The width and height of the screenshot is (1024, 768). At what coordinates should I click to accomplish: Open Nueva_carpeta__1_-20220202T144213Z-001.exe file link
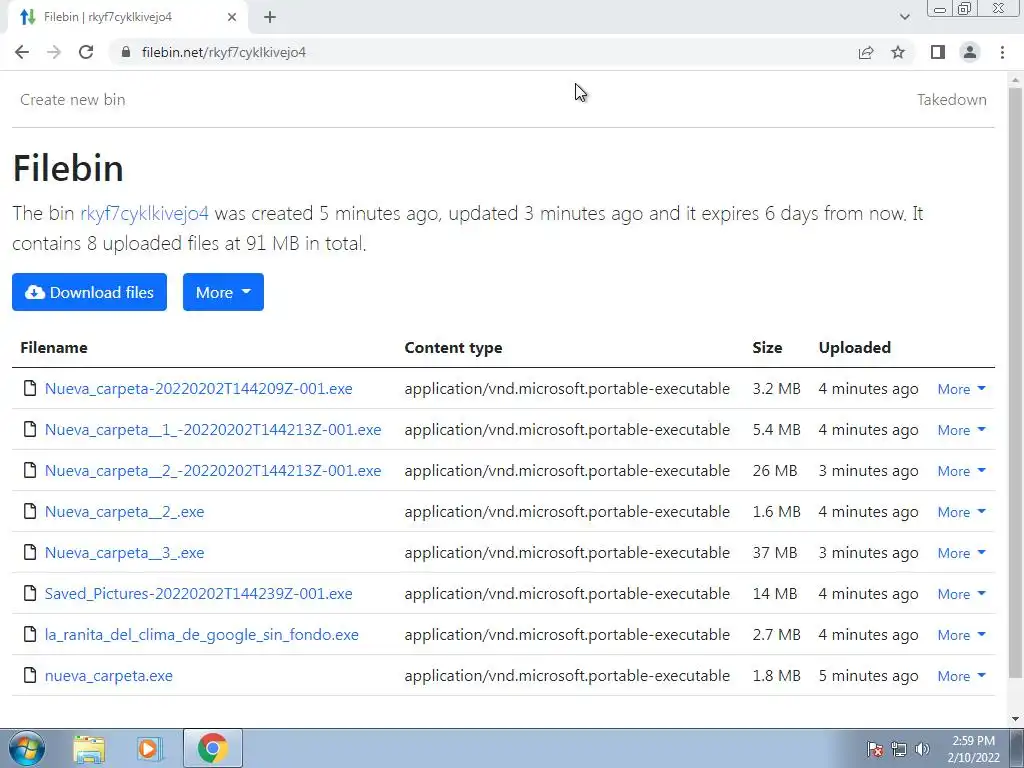(x=213, y=430)
